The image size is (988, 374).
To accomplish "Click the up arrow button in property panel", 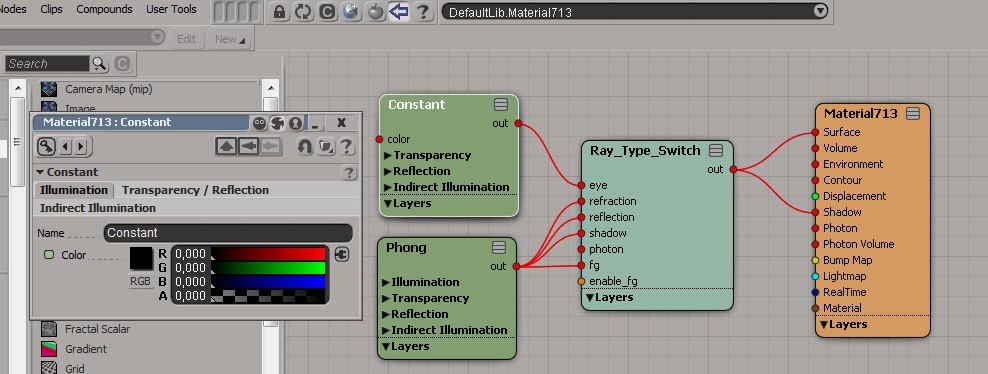I will (x=226, y=147).
